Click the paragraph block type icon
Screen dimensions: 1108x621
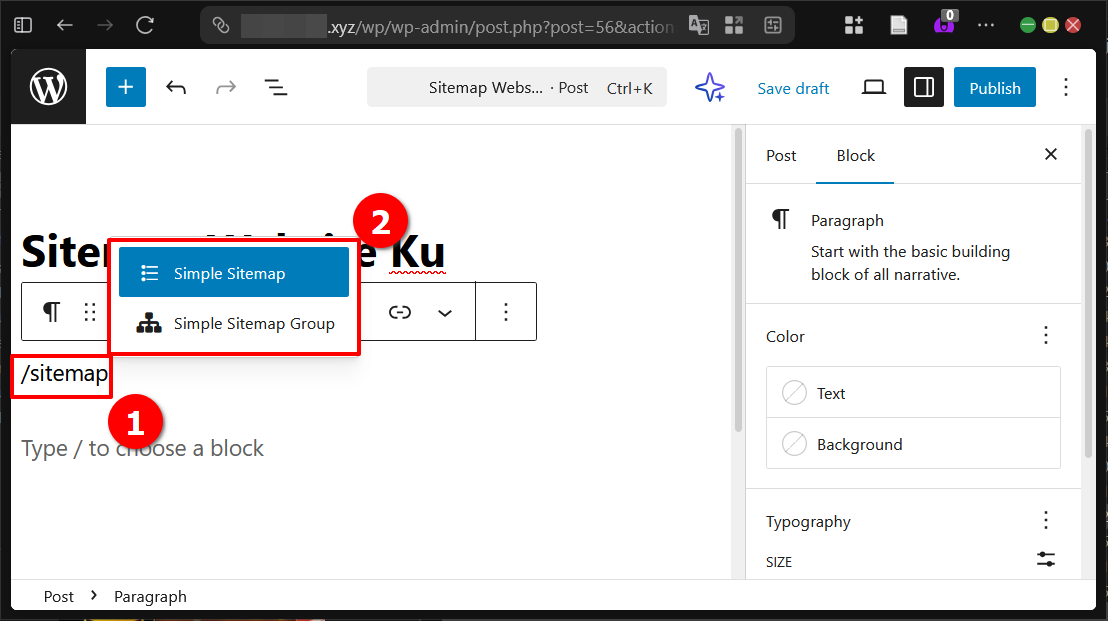(50, 311)
